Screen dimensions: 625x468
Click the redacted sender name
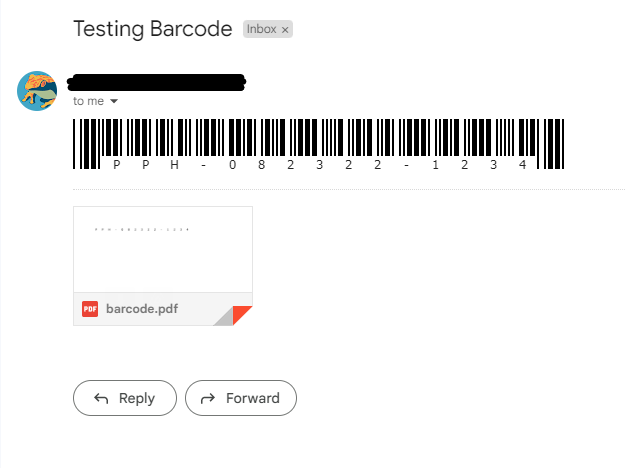pyautogui.click(x=156, y=81)
